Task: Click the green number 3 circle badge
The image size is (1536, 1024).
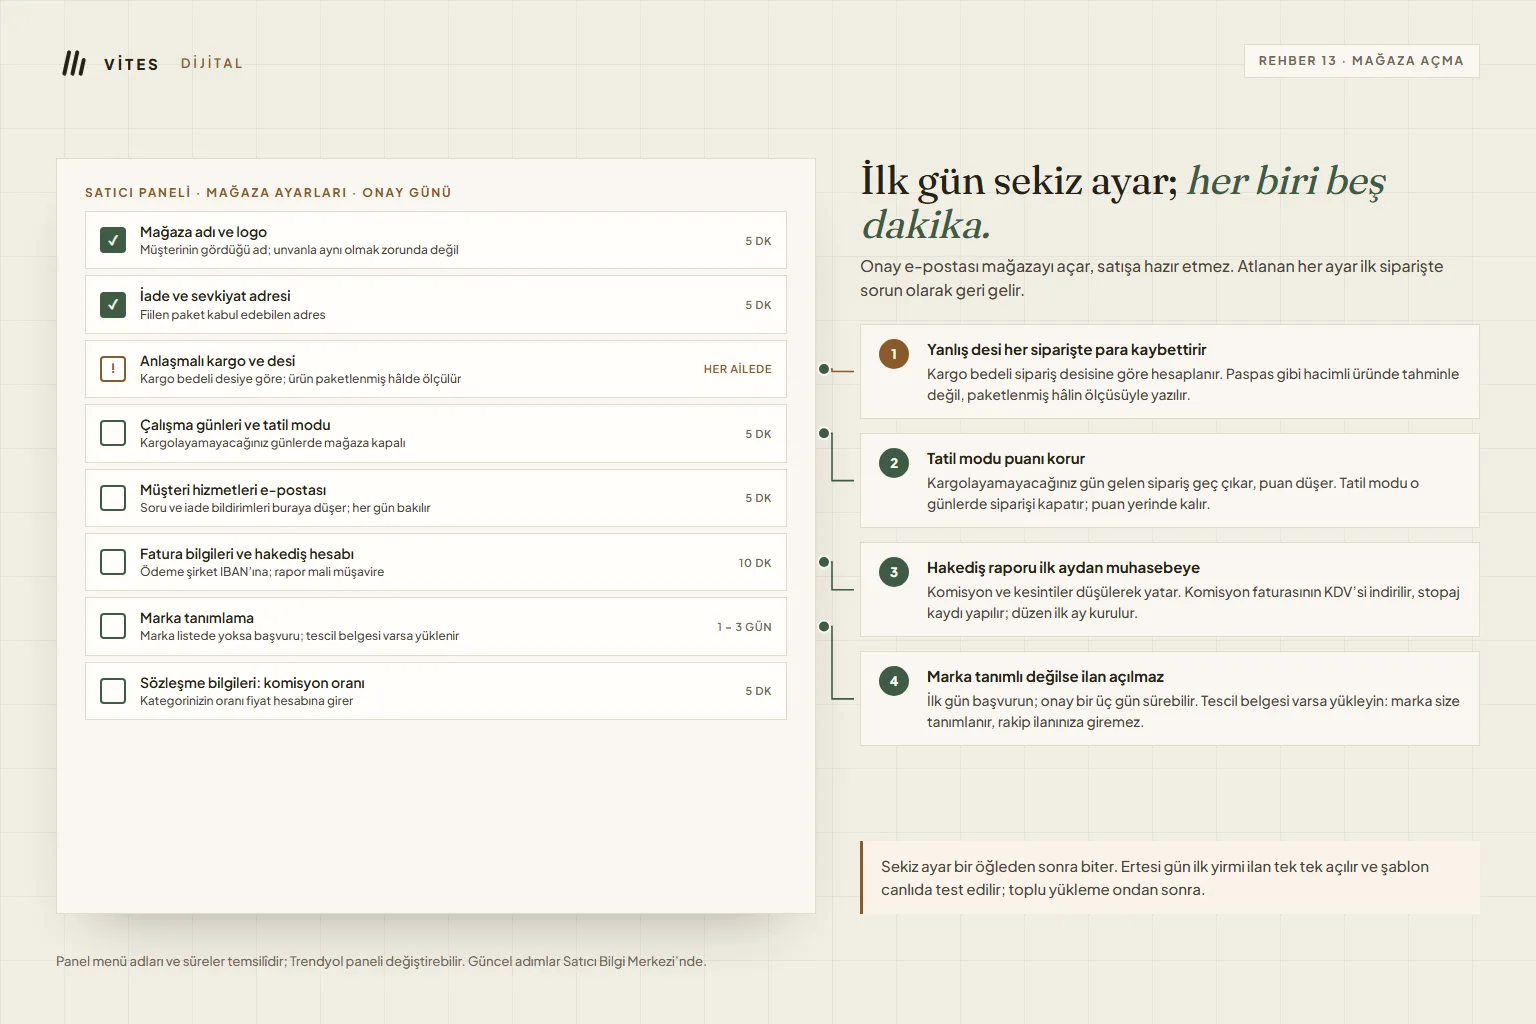Action: (x=894, y=572)
